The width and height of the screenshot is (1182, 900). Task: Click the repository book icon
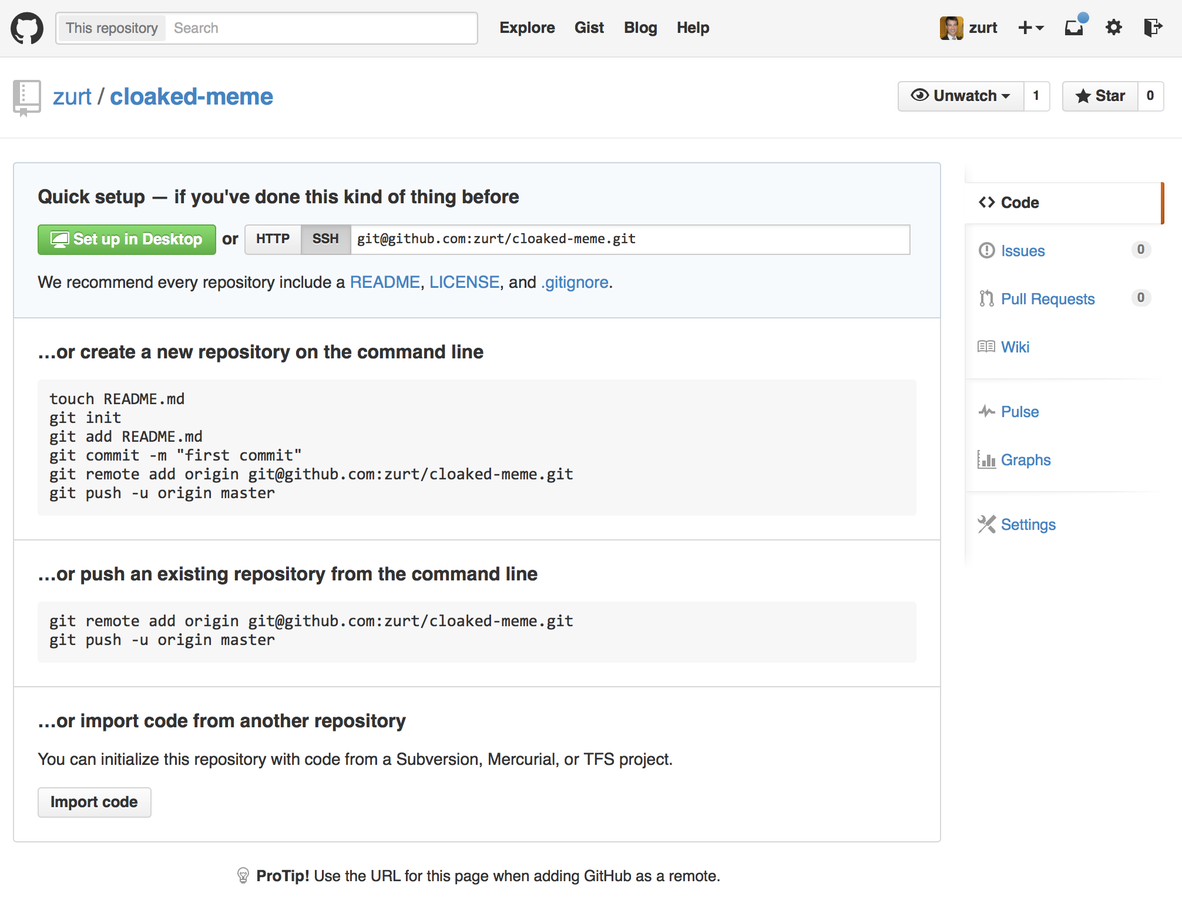(x=26, y=98)
